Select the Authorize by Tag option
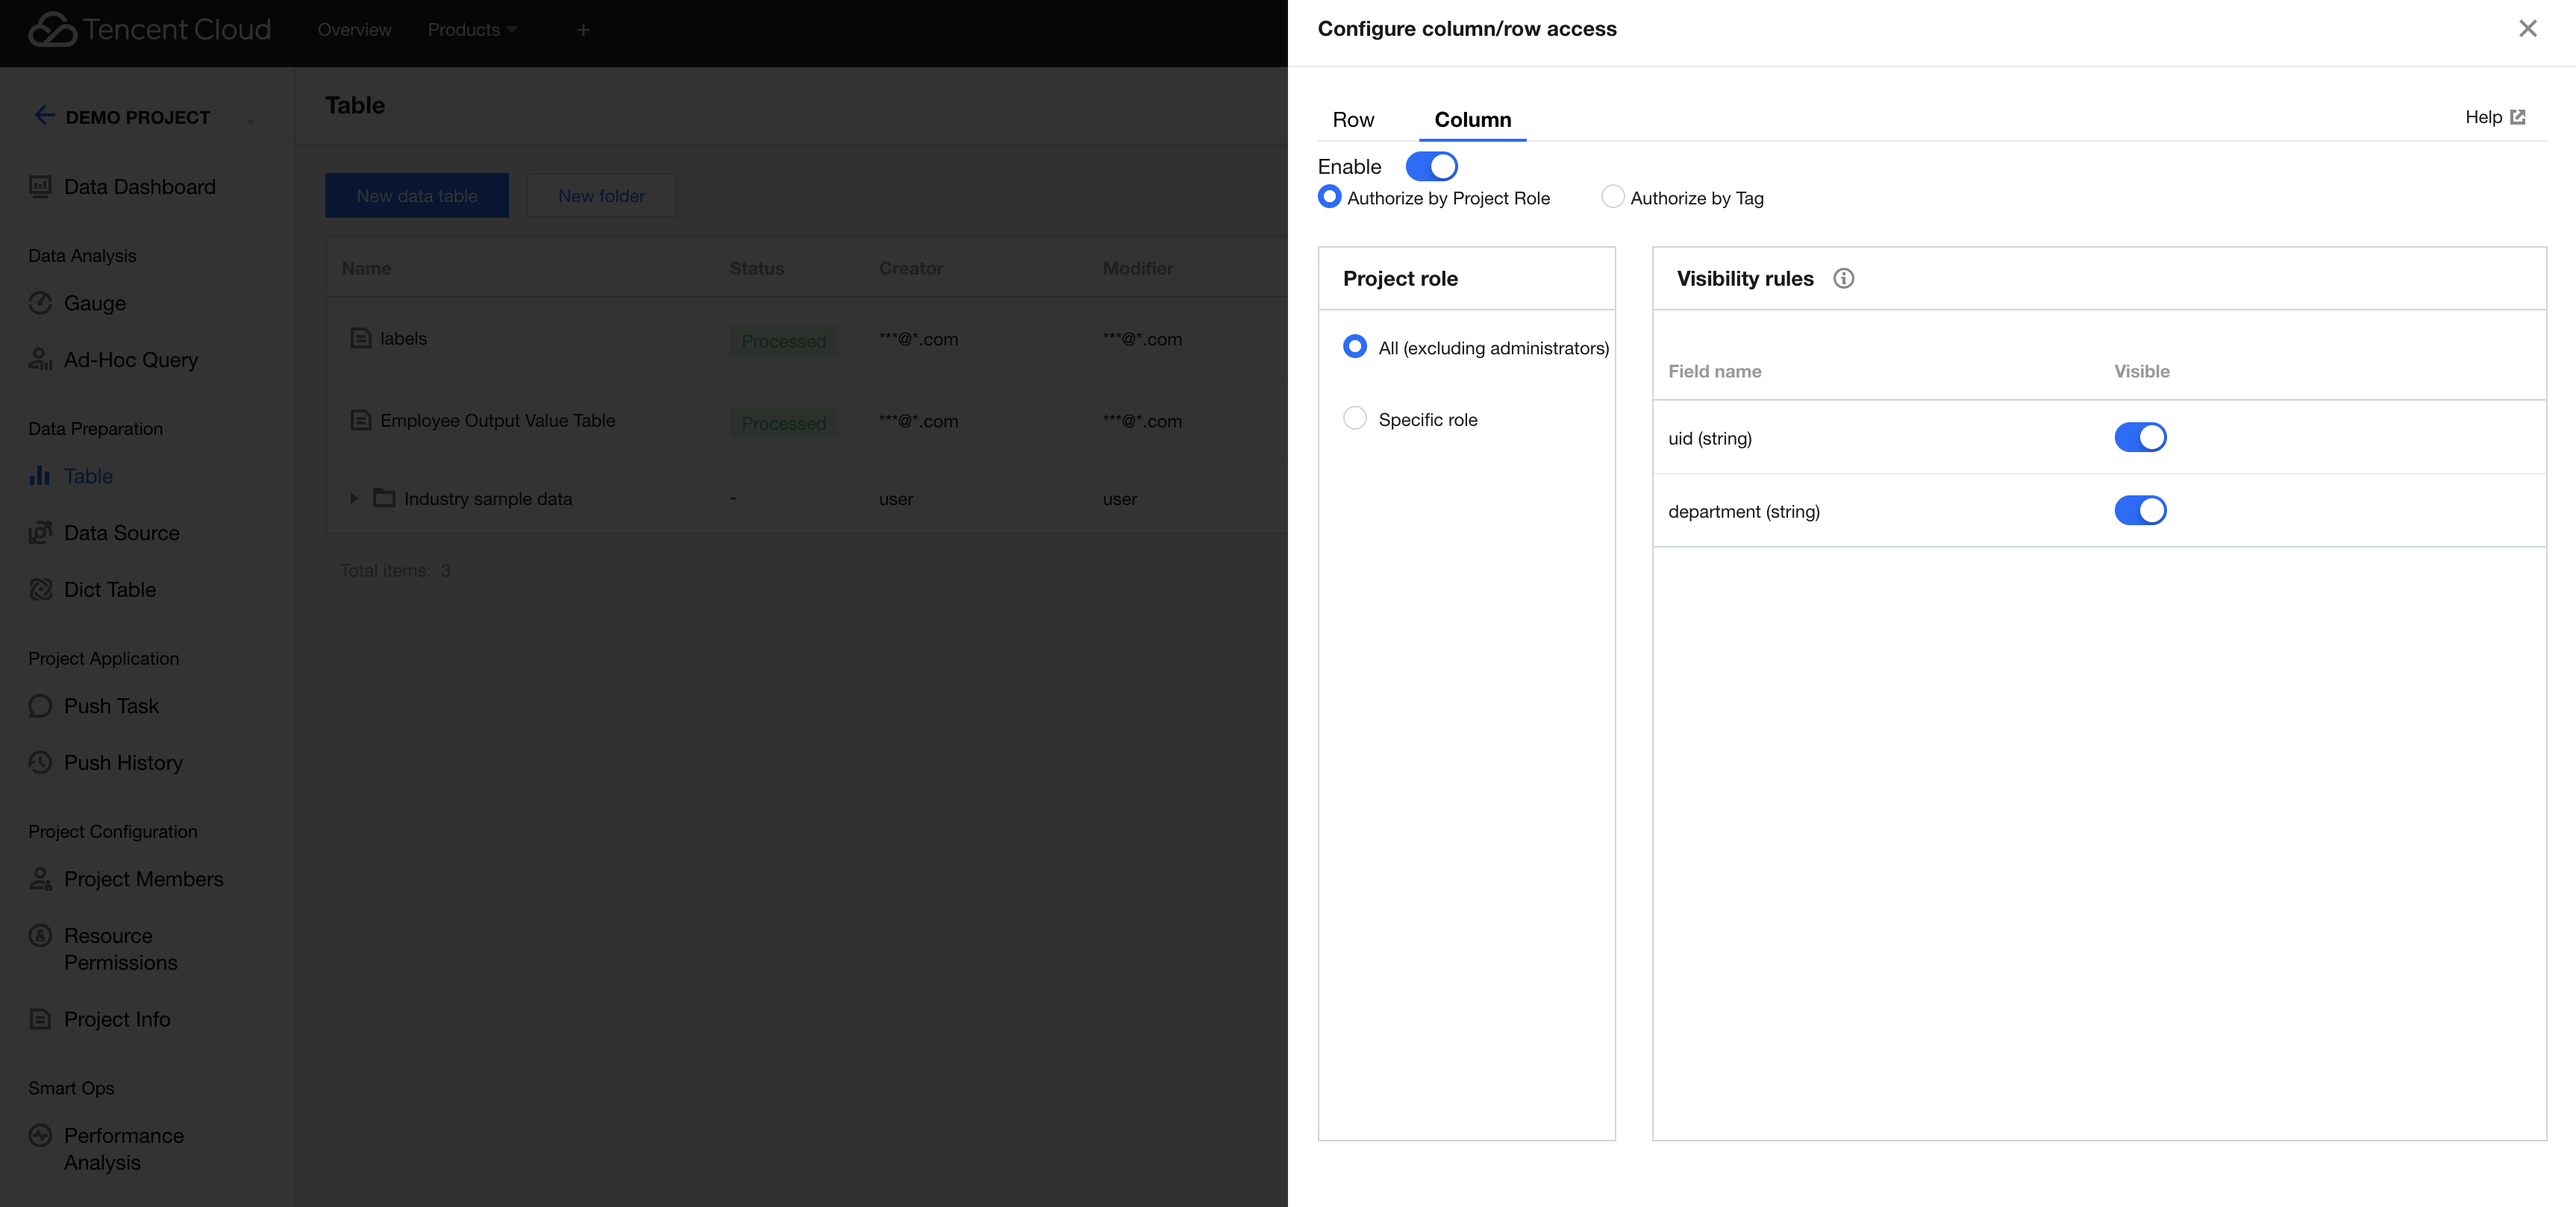The image size is (2576, 1207). coord(1612,197)
